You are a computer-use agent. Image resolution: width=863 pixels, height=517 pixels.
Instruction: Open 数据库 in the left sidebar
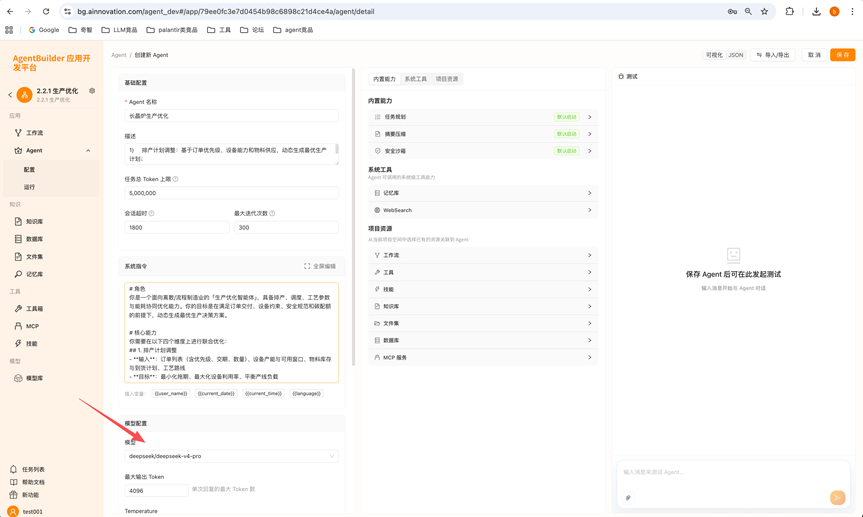click(x=29, y=239)
